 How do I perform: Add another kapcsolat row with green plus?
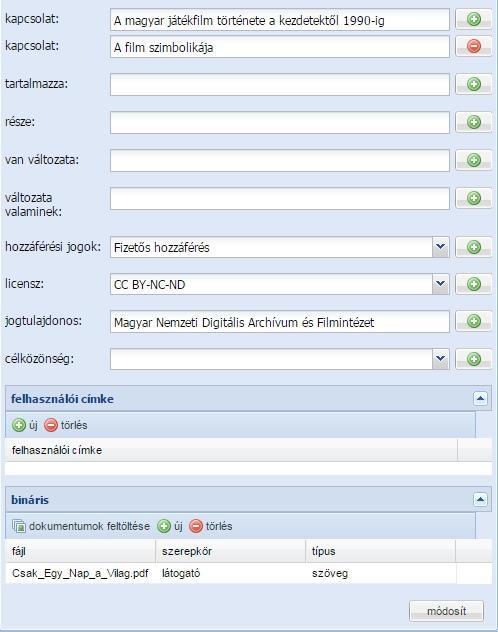point(473,19)
